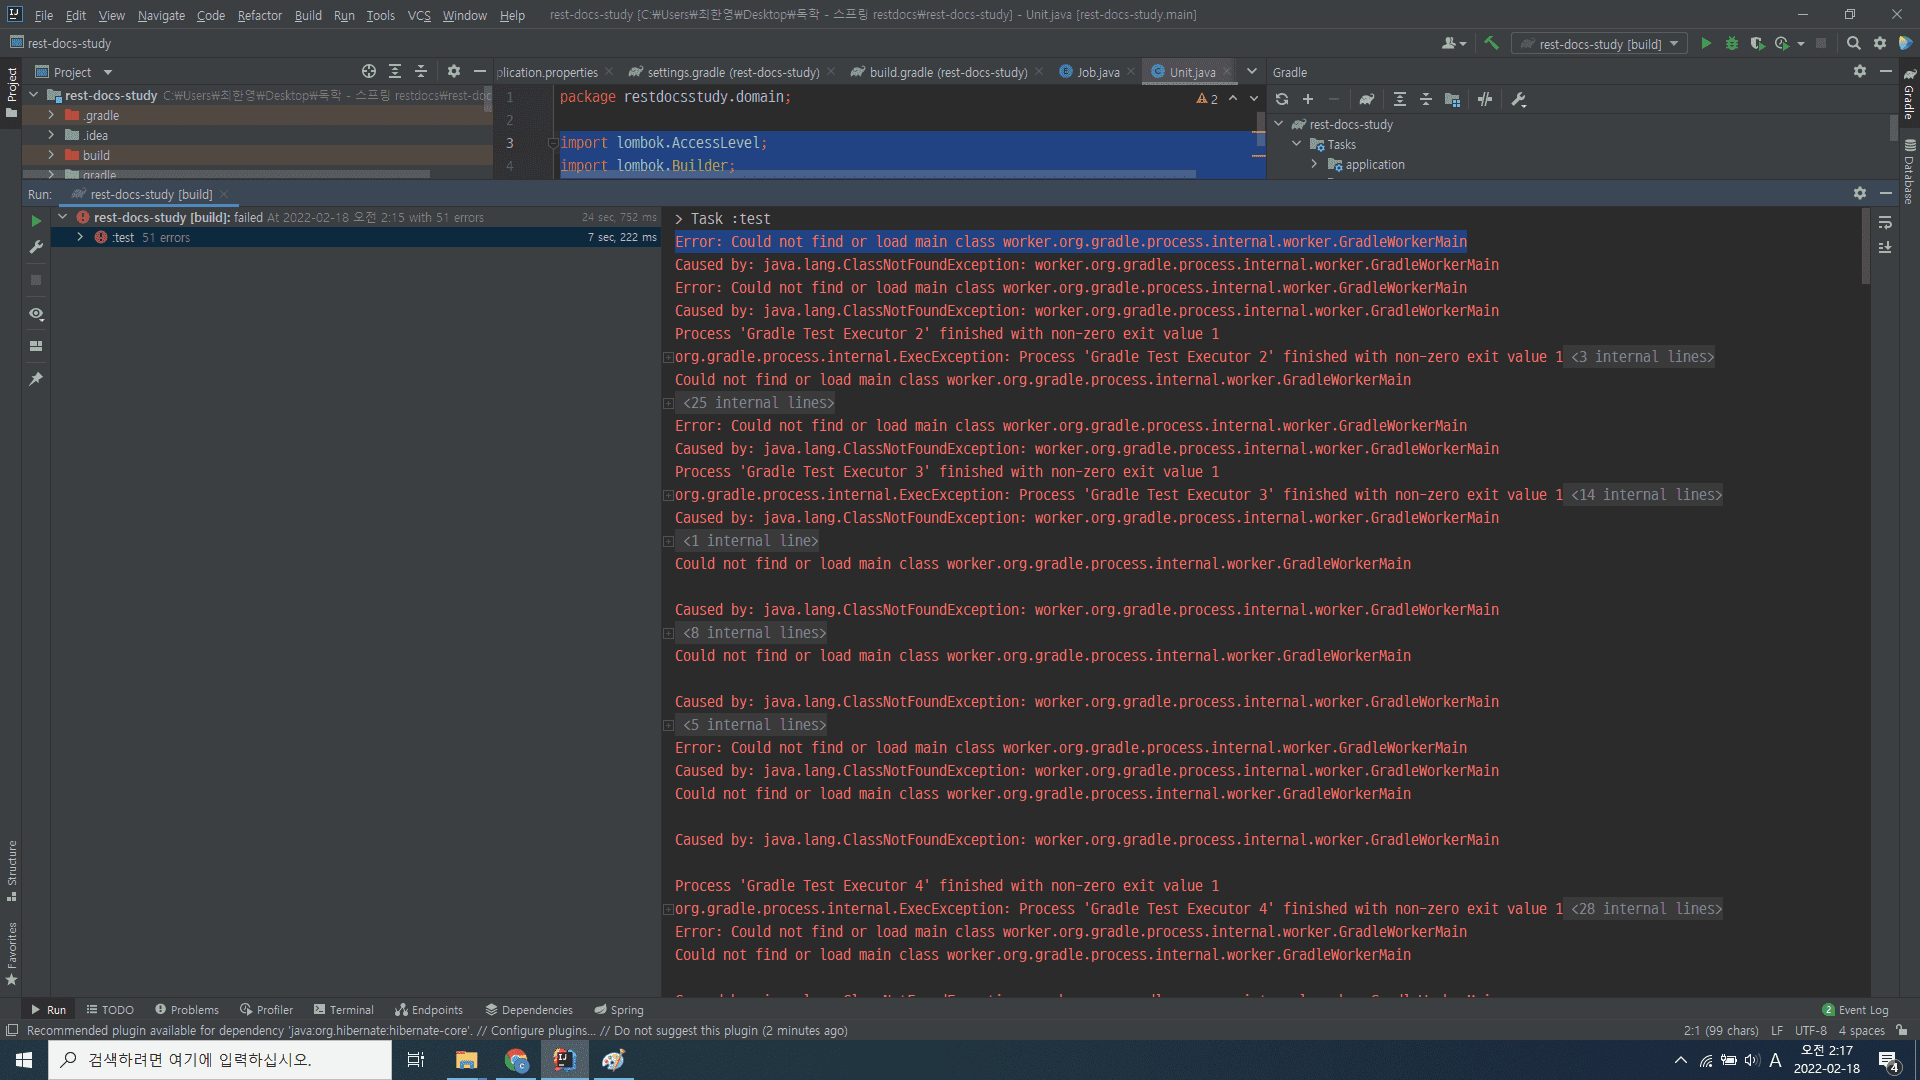This screenshot has height=1080, width=1920.
Task: Toggle soft-wrap in Run console
Action: (x=1885, y=223)
